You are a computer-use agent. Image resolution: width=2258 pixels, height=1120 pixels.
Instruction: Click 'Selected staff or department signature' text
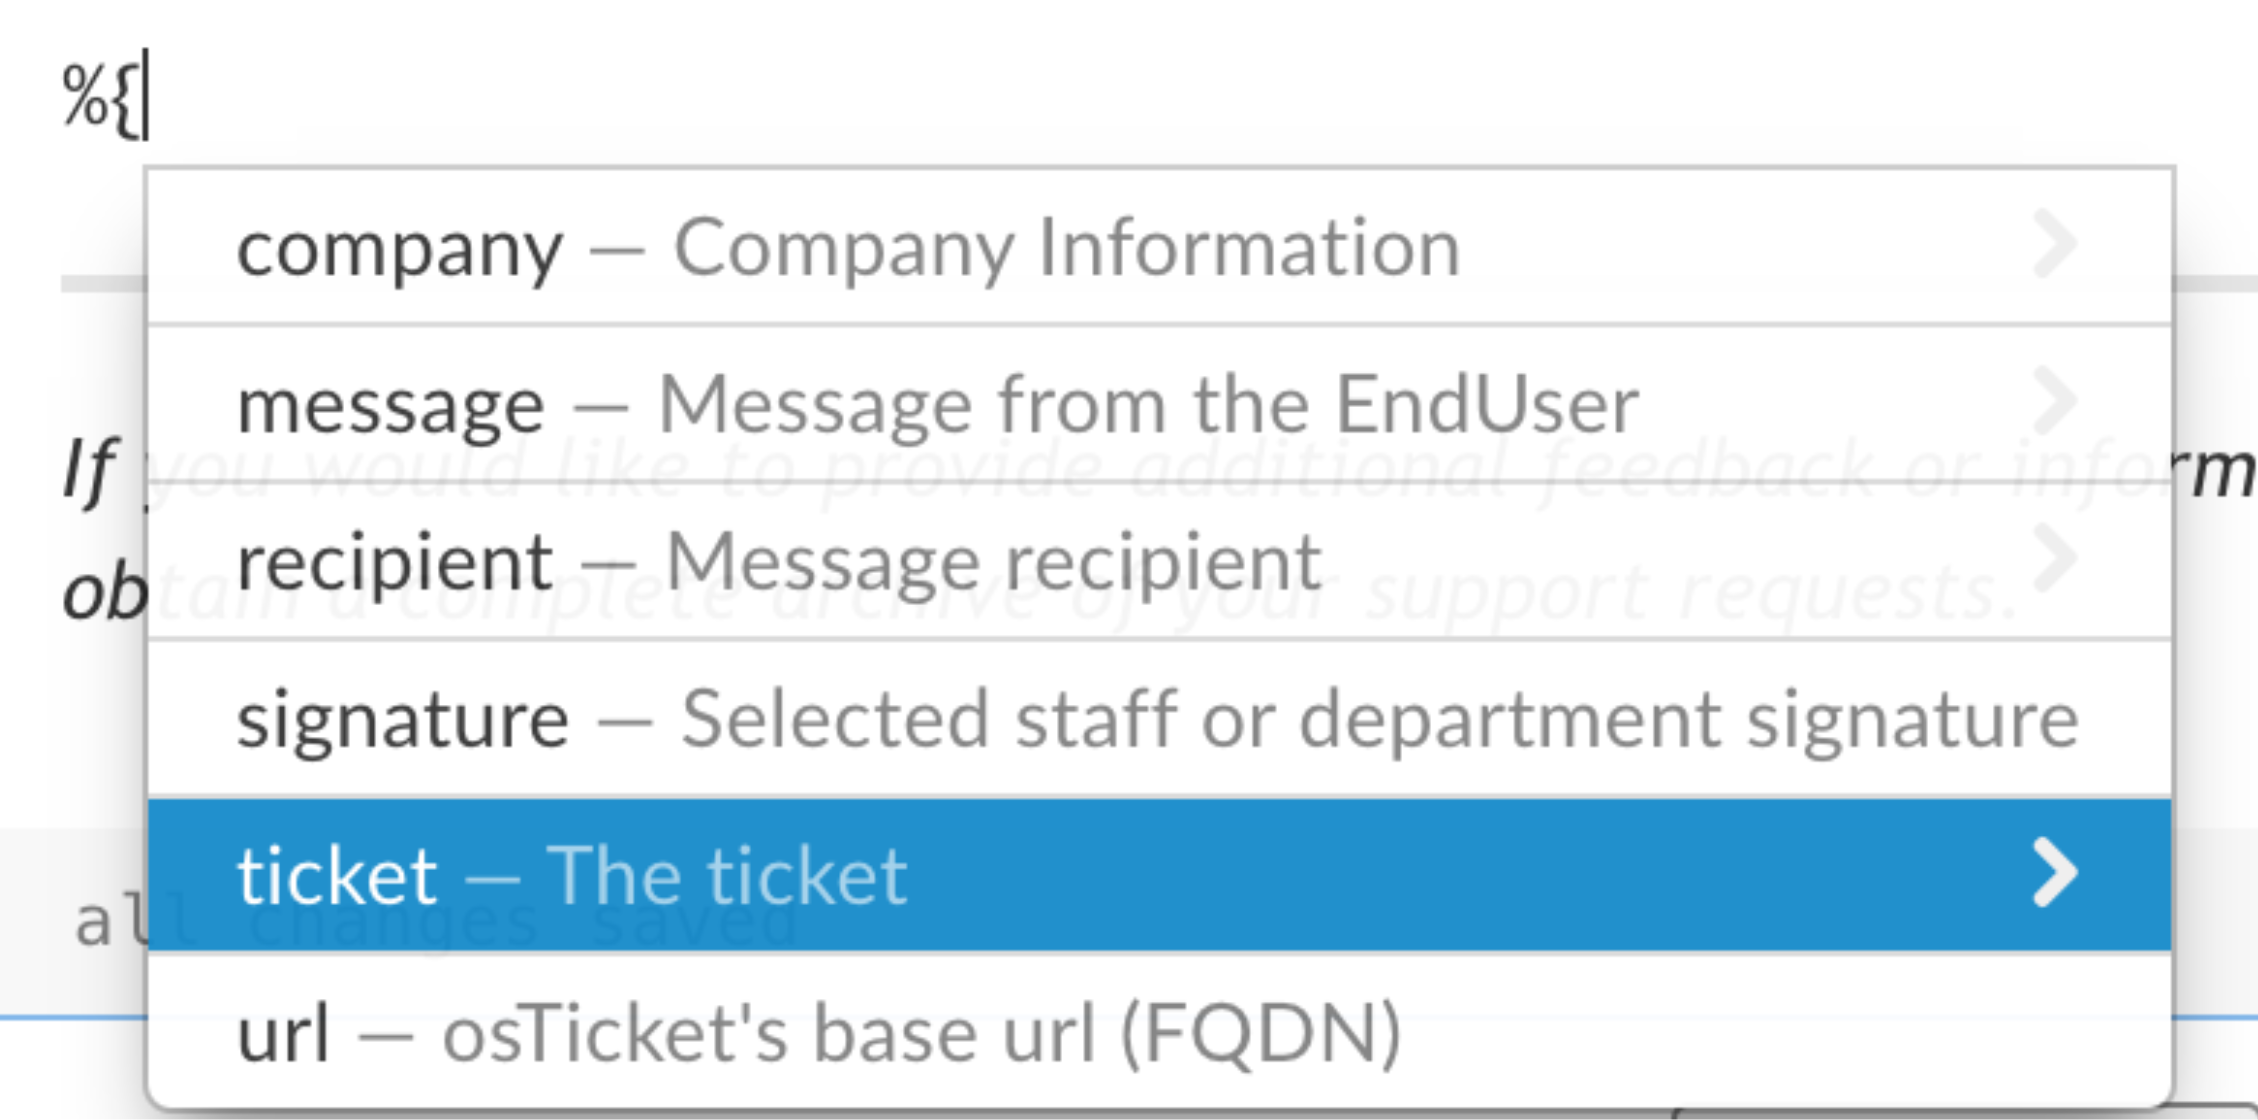tap(1379, 718)
